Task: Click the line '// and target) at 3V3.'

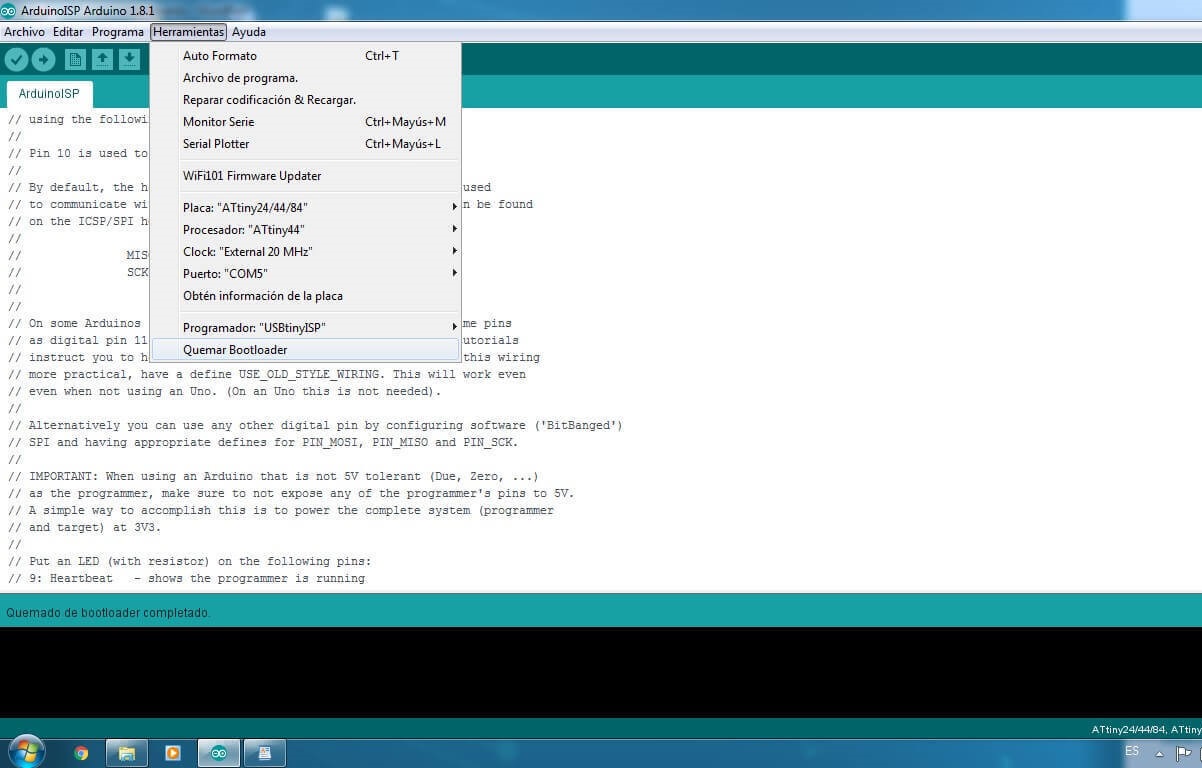Action: (x=85, y=528)
